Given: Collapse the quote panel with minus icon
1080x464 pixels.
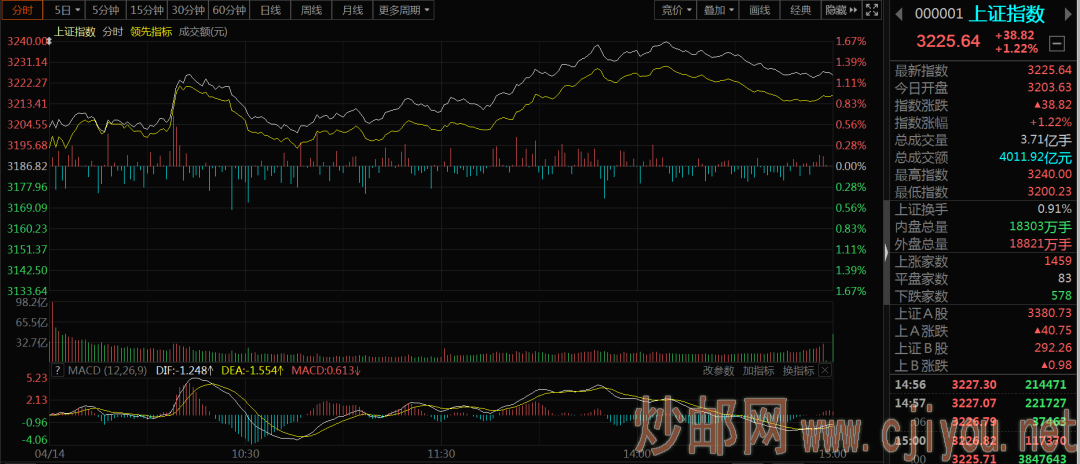Looking at the screenshot, I should [1056, 43].
